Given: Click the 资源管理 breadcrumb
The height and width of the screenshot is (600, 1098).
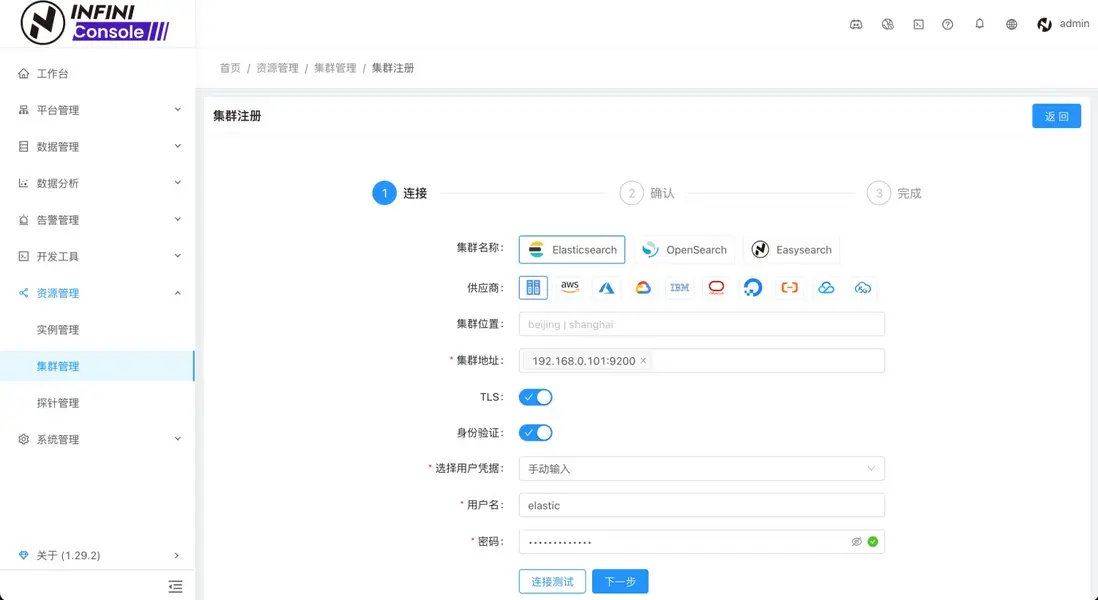Looking at the screenshot, I should pos(277,68).
